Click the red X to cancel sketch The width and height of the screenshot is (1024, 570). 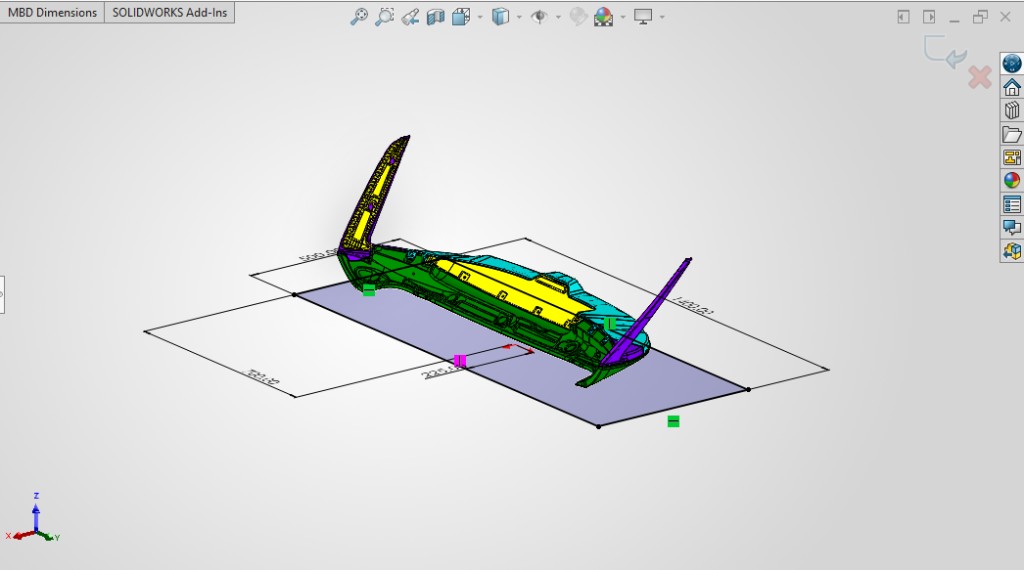[980, 78]
